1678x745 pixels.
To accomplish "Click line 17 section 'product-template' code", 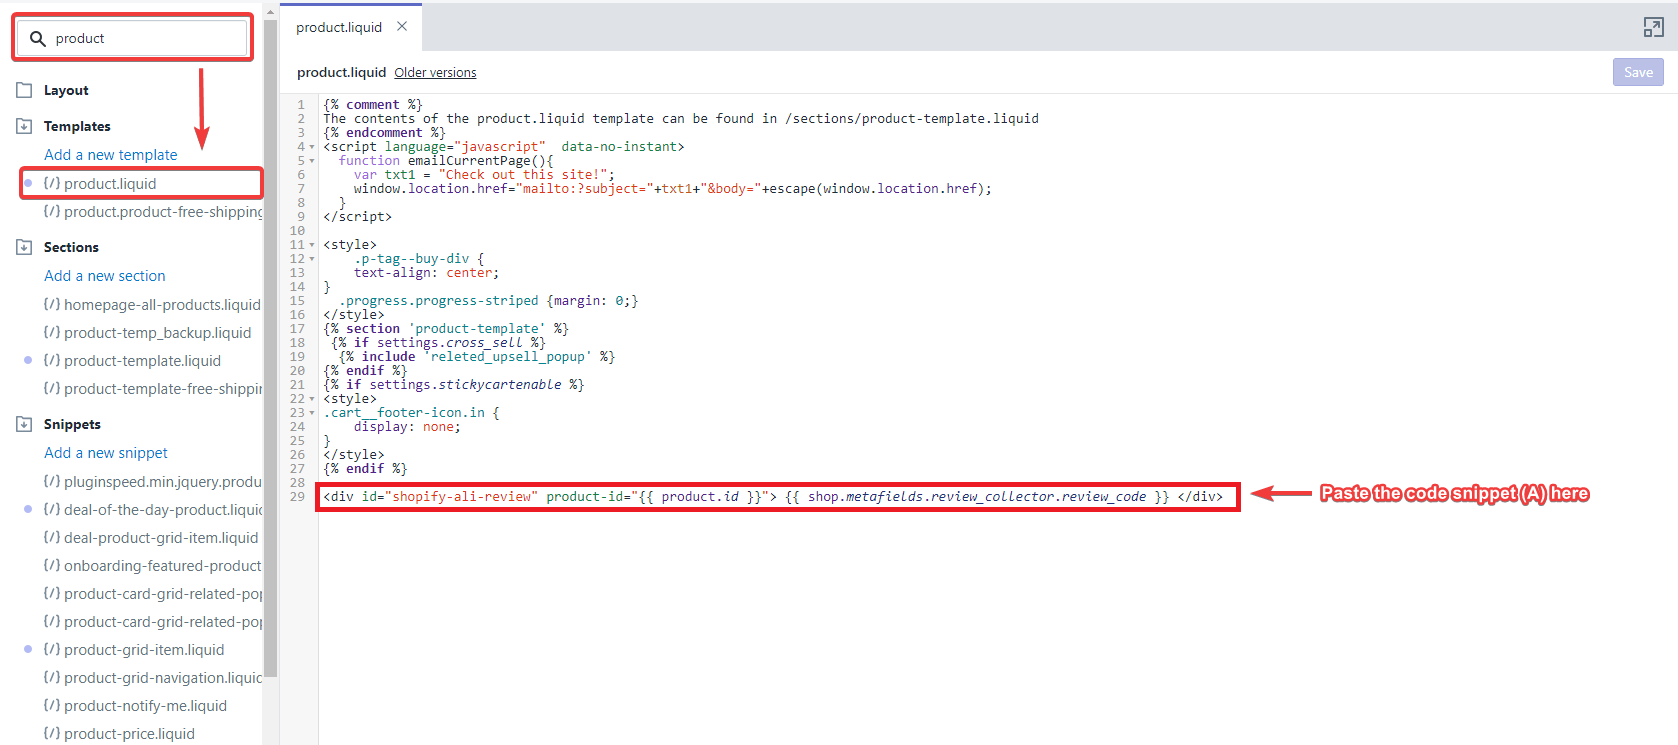I will click(x=446, y=329).
